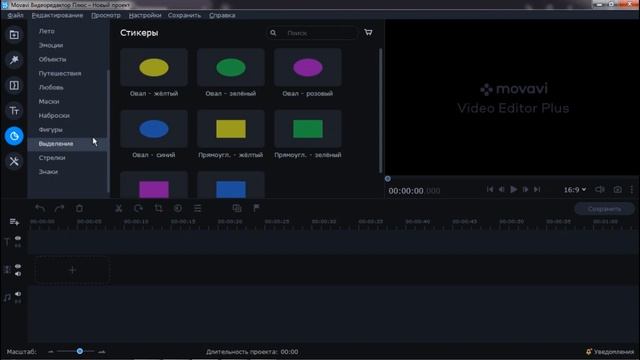Step back one frame button

point(502,189)
